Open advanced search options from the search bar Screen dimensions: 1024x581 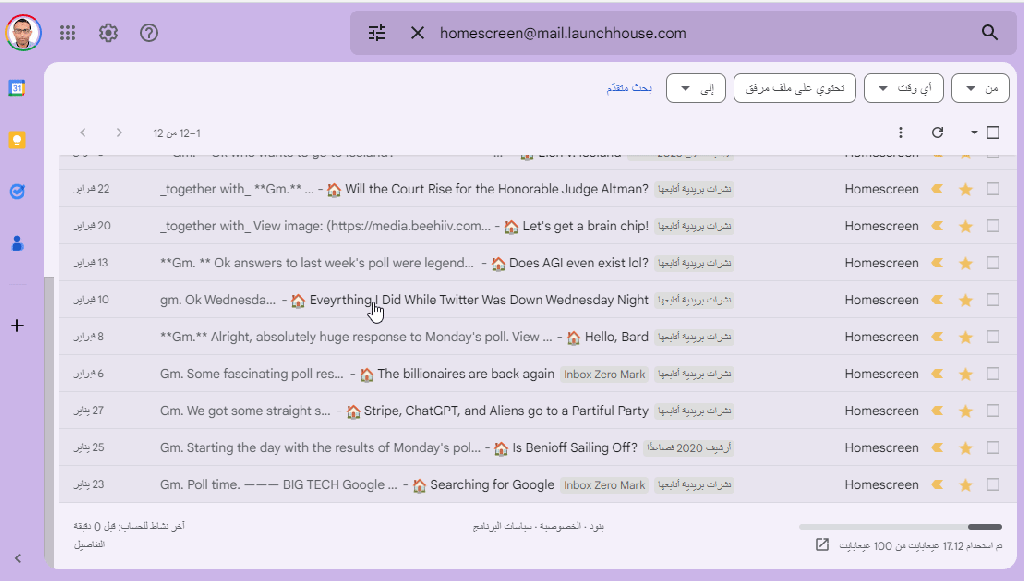[x=375, y=32]
